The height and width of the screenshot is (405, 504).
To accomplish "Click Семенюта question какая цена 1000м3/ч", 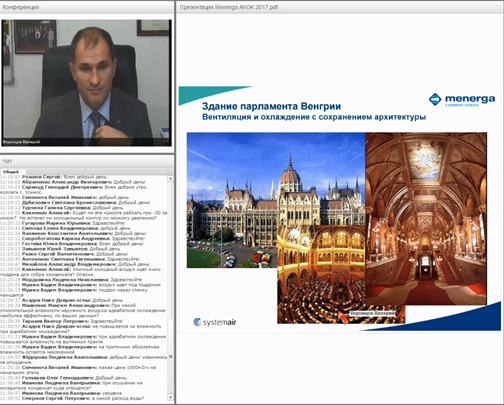I will (x=78, y=370).
